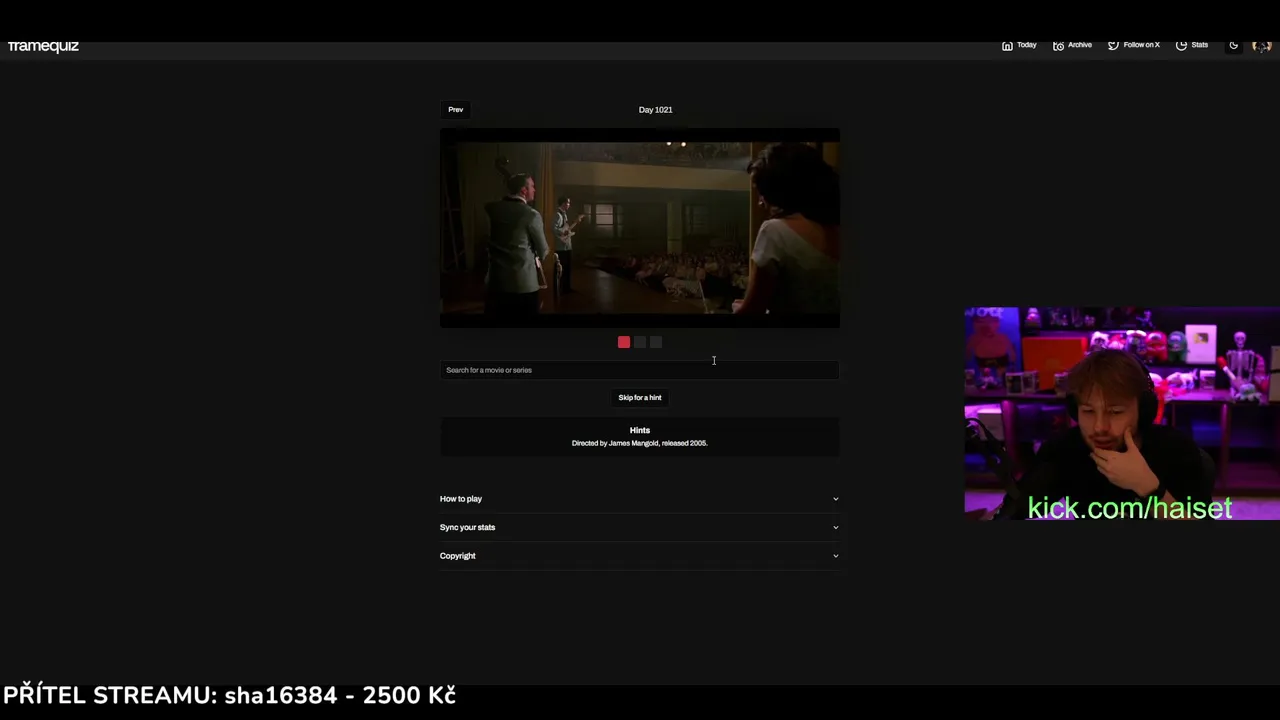This screenshot has height=720, width=1280.
Task: Click the 'PŘÍTEL STREAMU' donation ticker text
Action: point(230,695)
